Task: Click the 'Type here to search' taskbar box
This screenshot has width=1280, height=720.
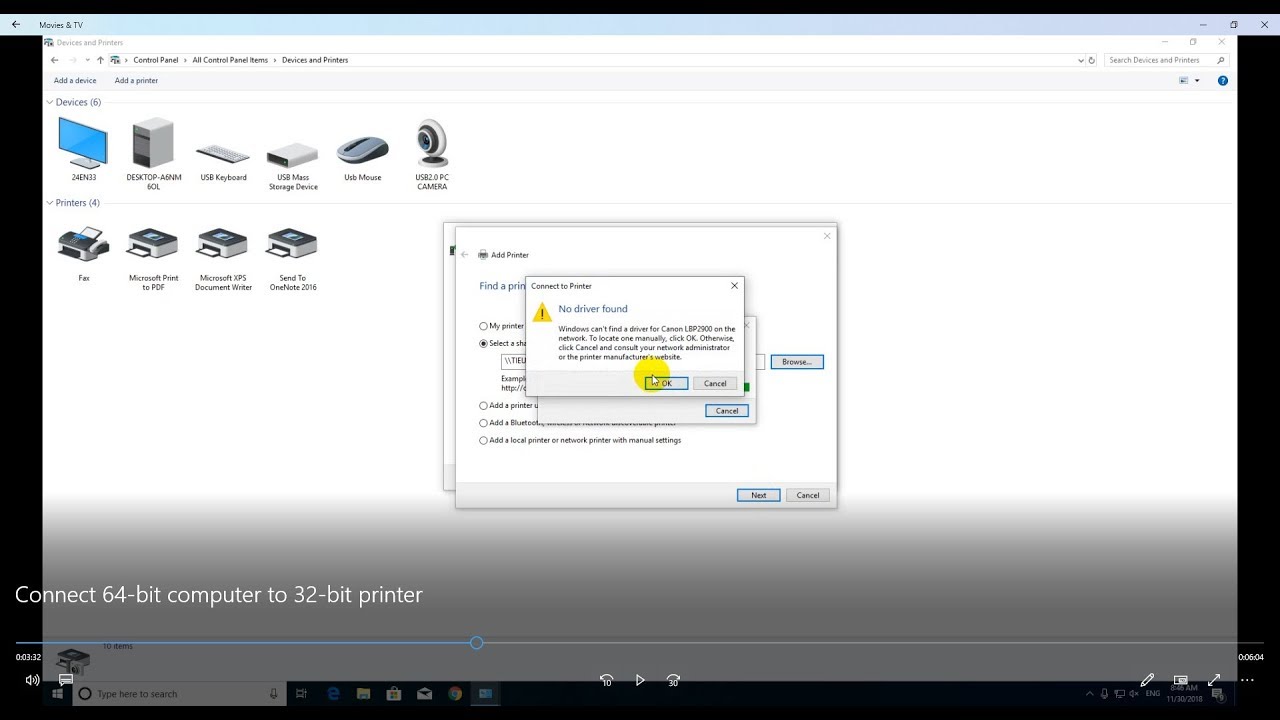Action: [180, 693]
